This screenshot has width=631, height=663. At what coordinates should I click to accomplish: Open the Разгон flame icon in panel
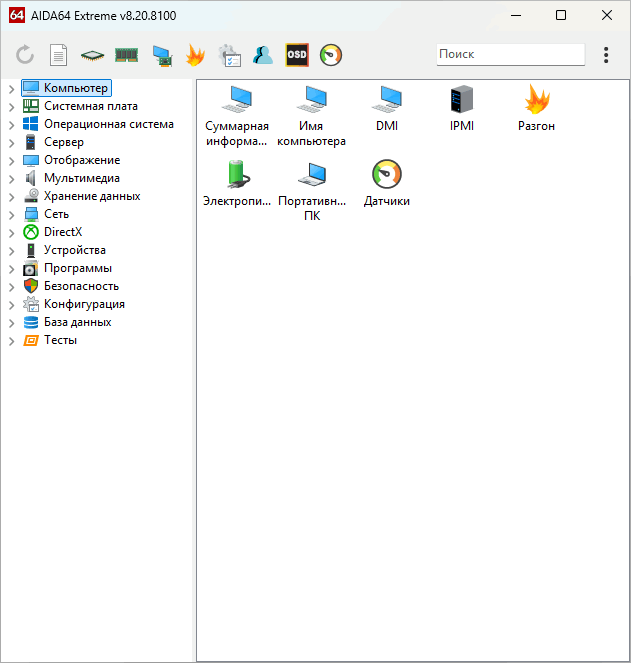click(x=536, y=100)
